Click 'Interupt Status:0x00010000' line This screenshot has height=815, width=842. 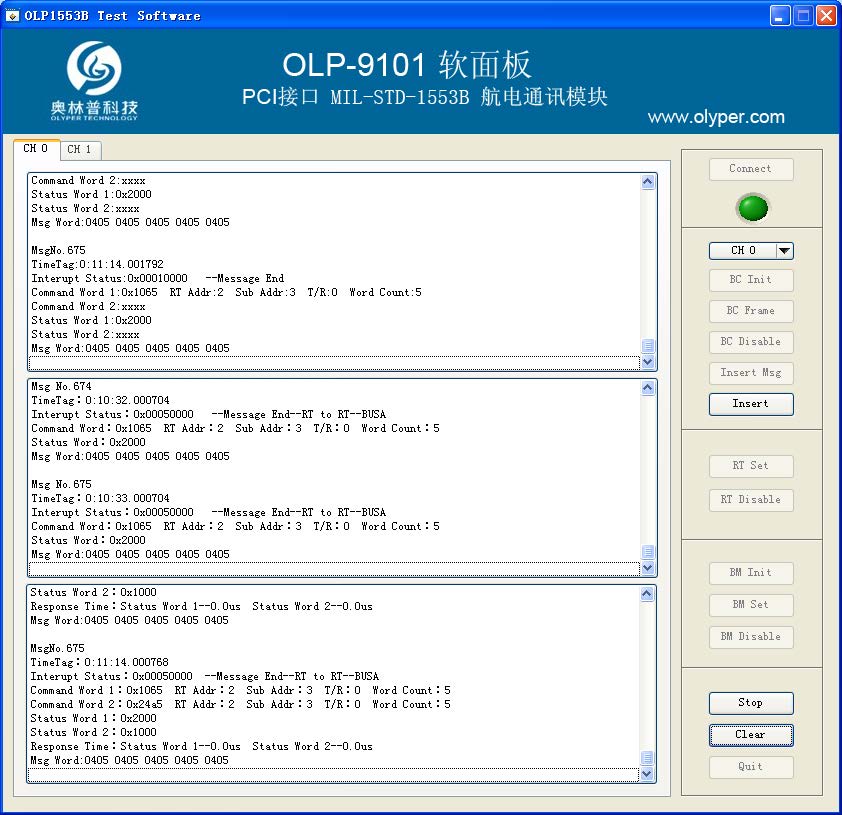coord(158,278)
